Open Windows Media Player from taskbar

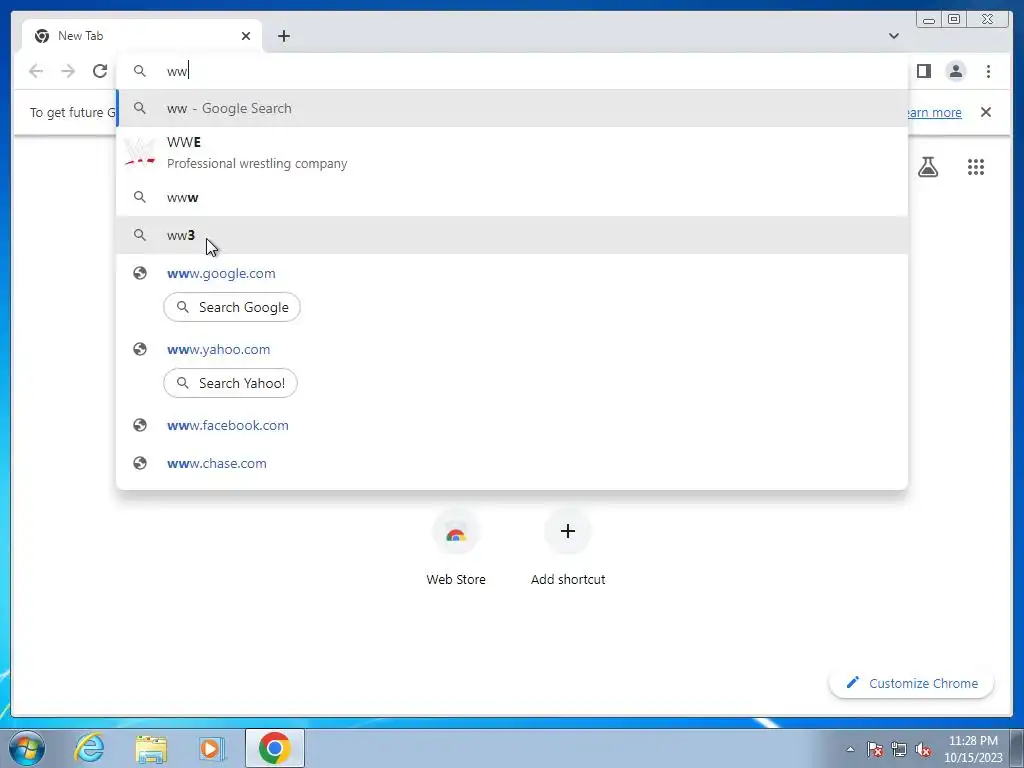(x=211, y=748)
